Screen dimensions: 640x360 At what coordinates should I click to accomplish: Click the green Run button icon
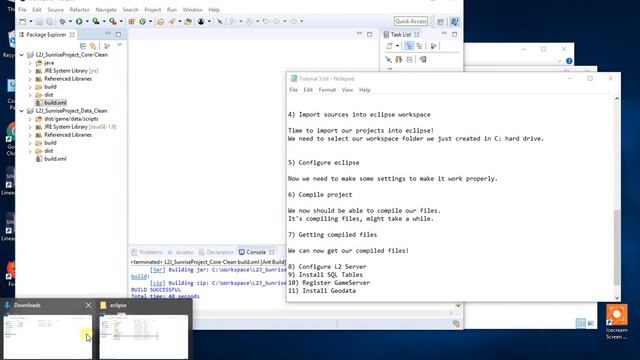point(79,21)
